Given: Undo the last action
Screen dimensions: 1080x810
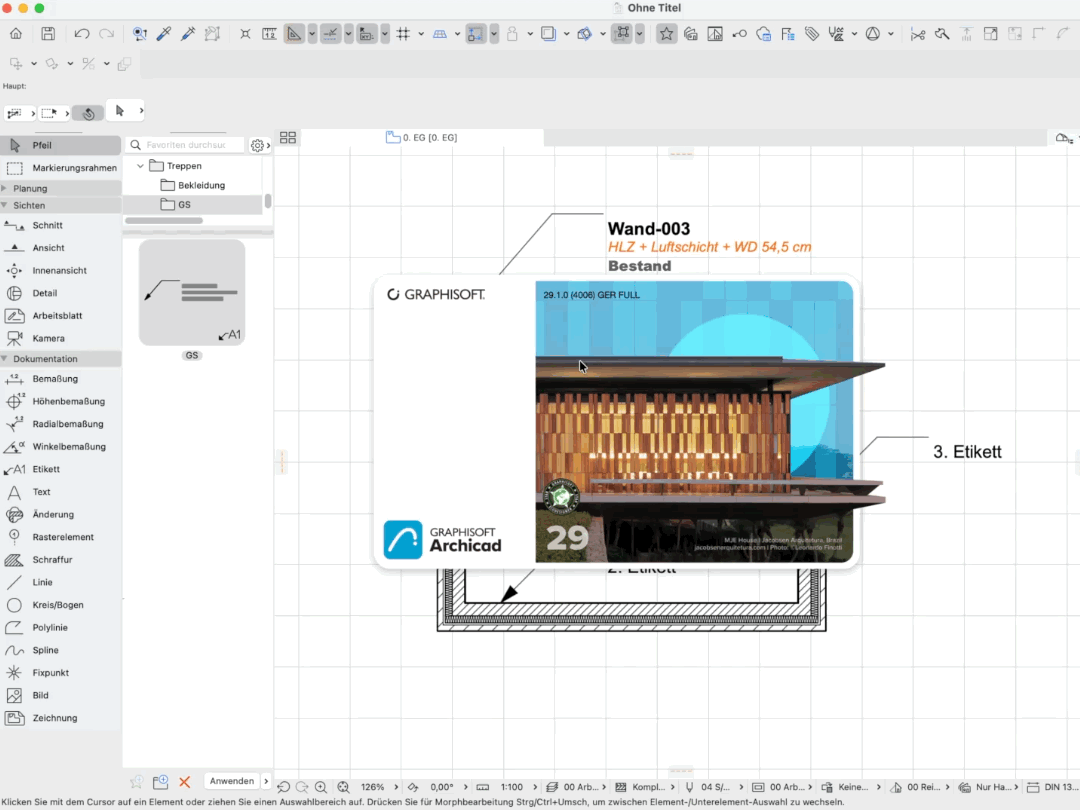Looking at the screenshot, I should click(x=82, y=34).
